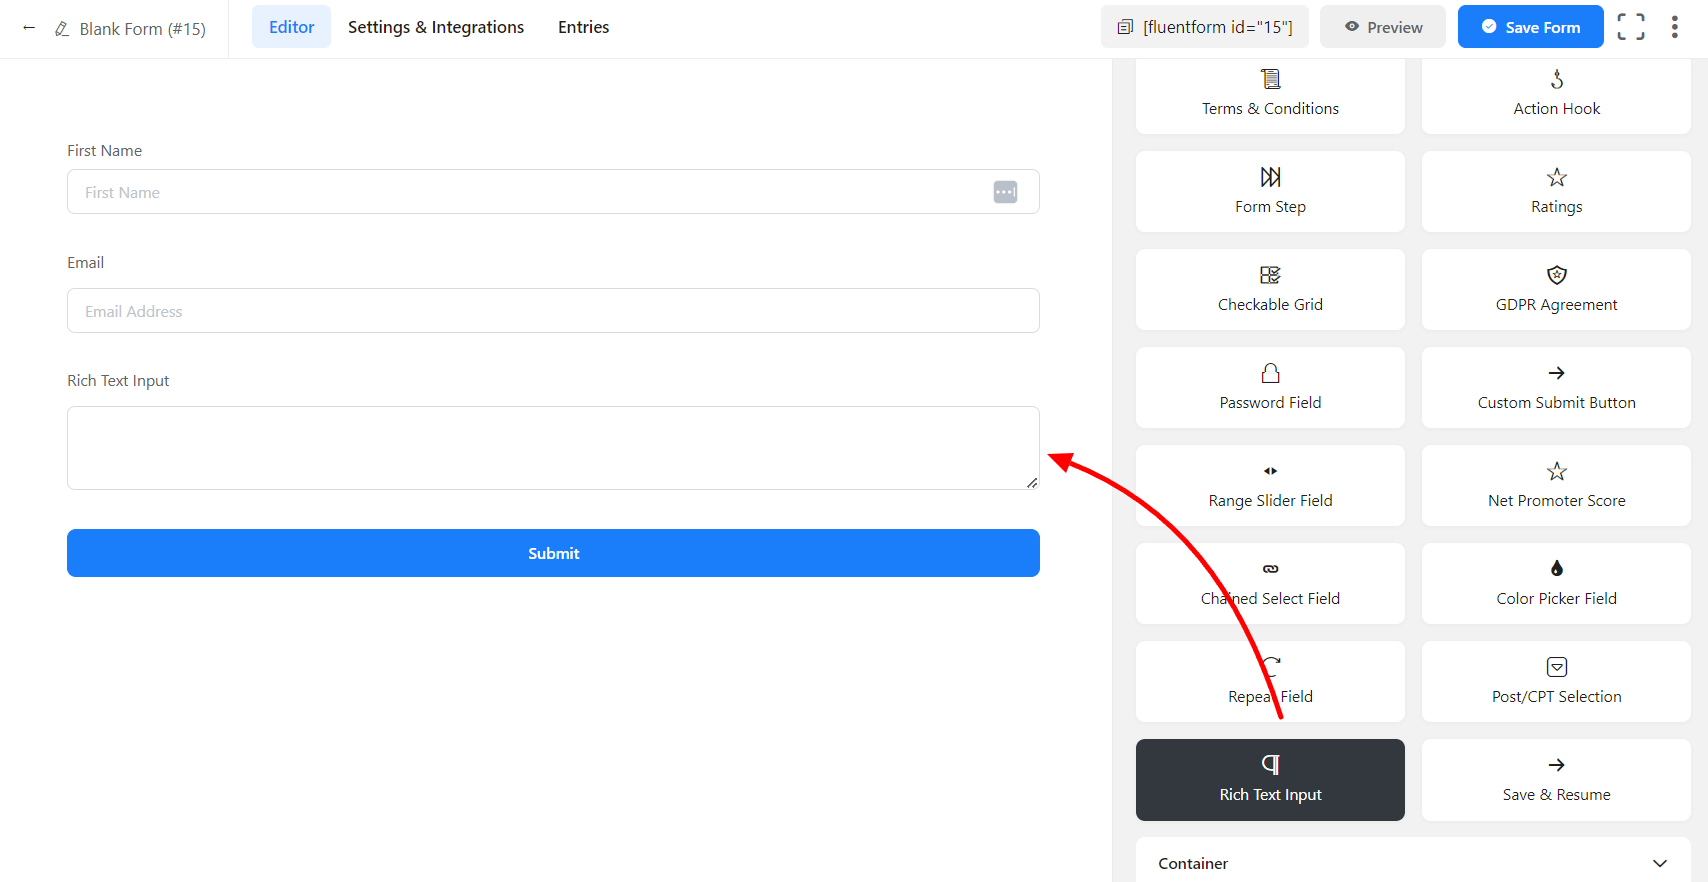Viewport: 1708px width, 882px height.
Task: Add the Color Picker Field
Action: tap(1555, 583)
